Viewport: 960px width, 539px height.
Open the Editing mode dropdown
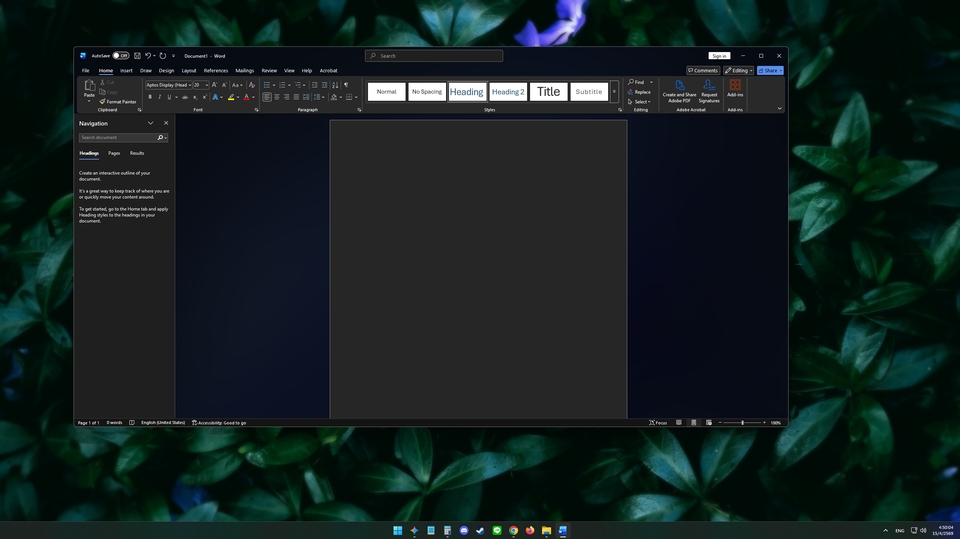[738, 71]
